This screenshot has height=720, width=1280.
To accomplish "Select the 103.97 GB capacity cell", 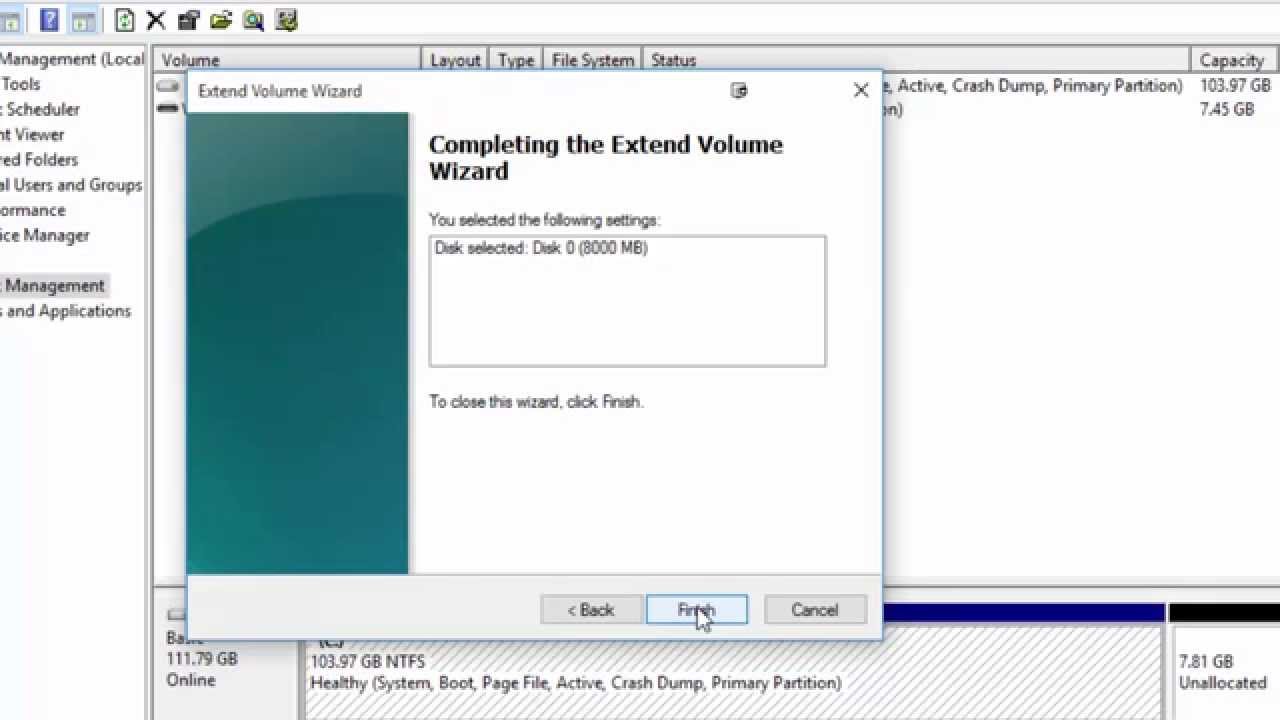I will click(x=1235, y=86).
